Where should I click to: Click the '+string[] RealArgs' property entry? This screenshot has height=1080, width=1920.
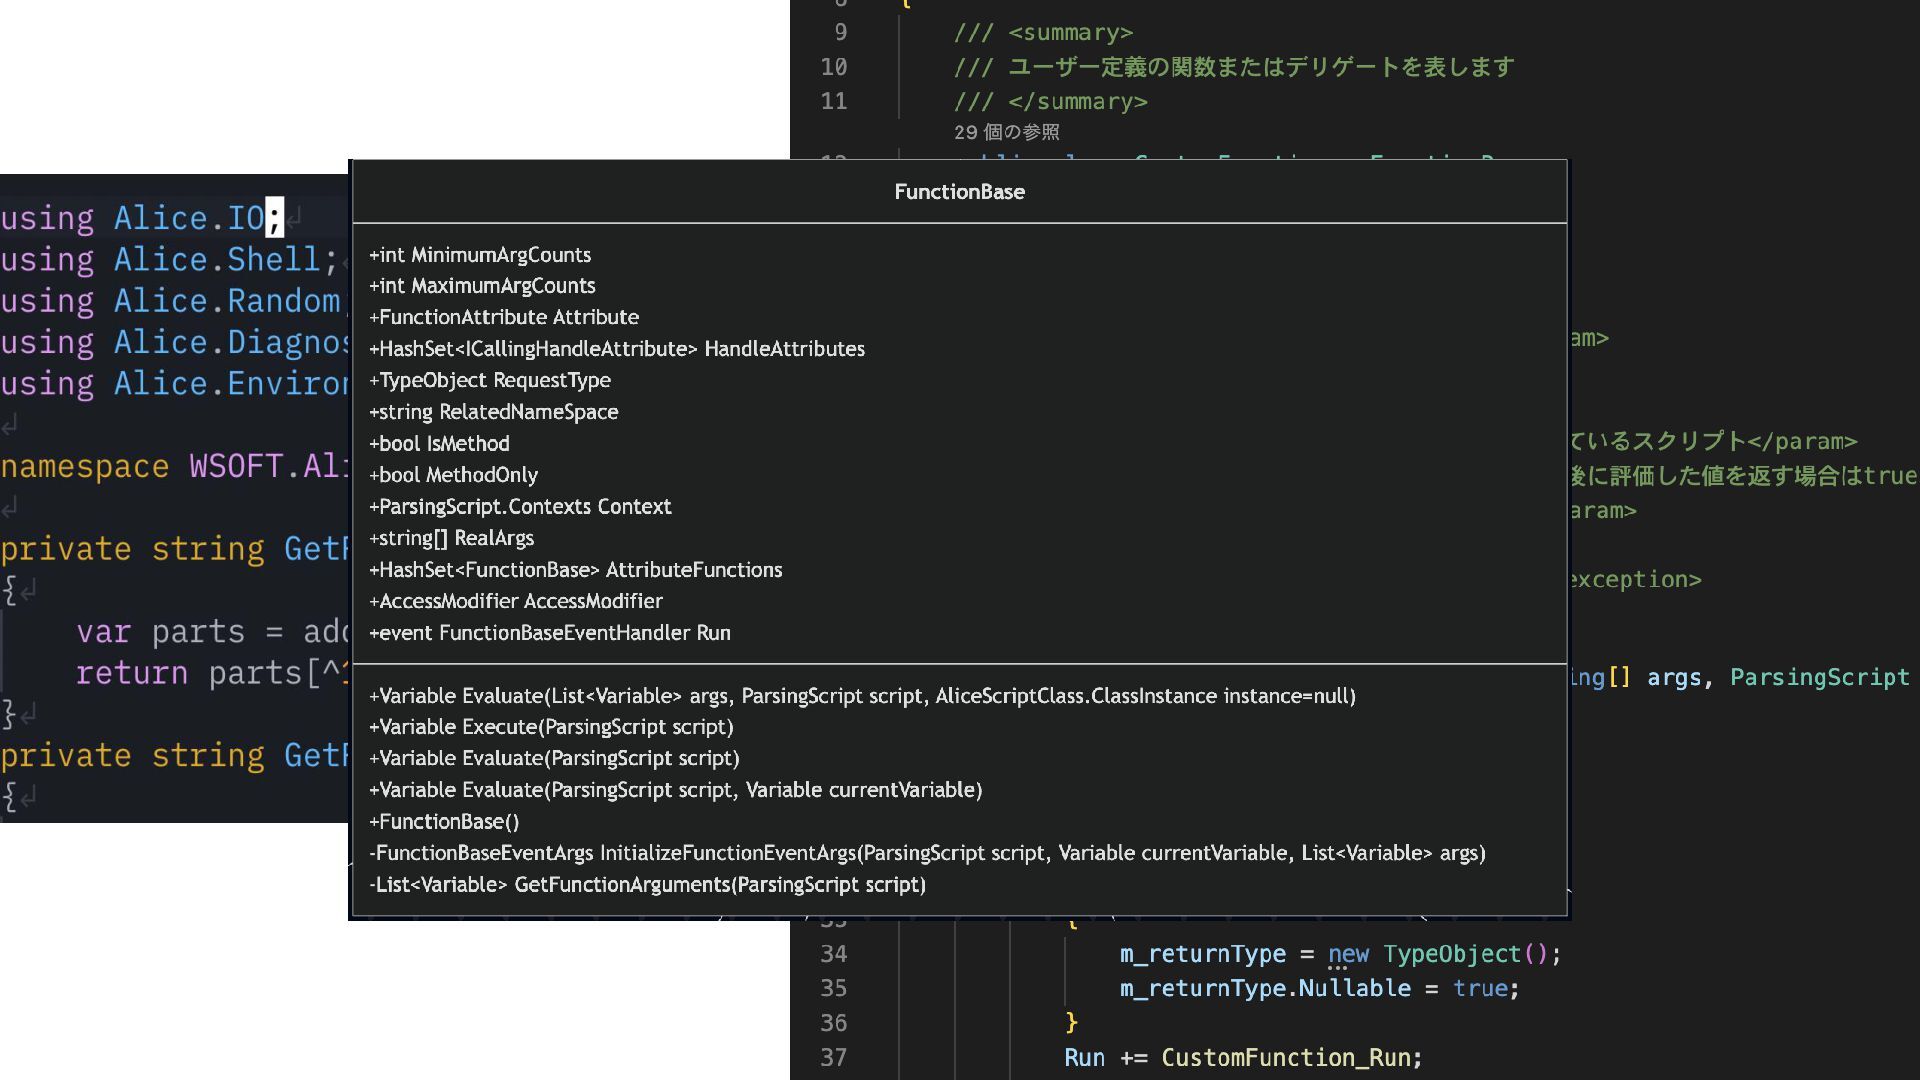451,538
